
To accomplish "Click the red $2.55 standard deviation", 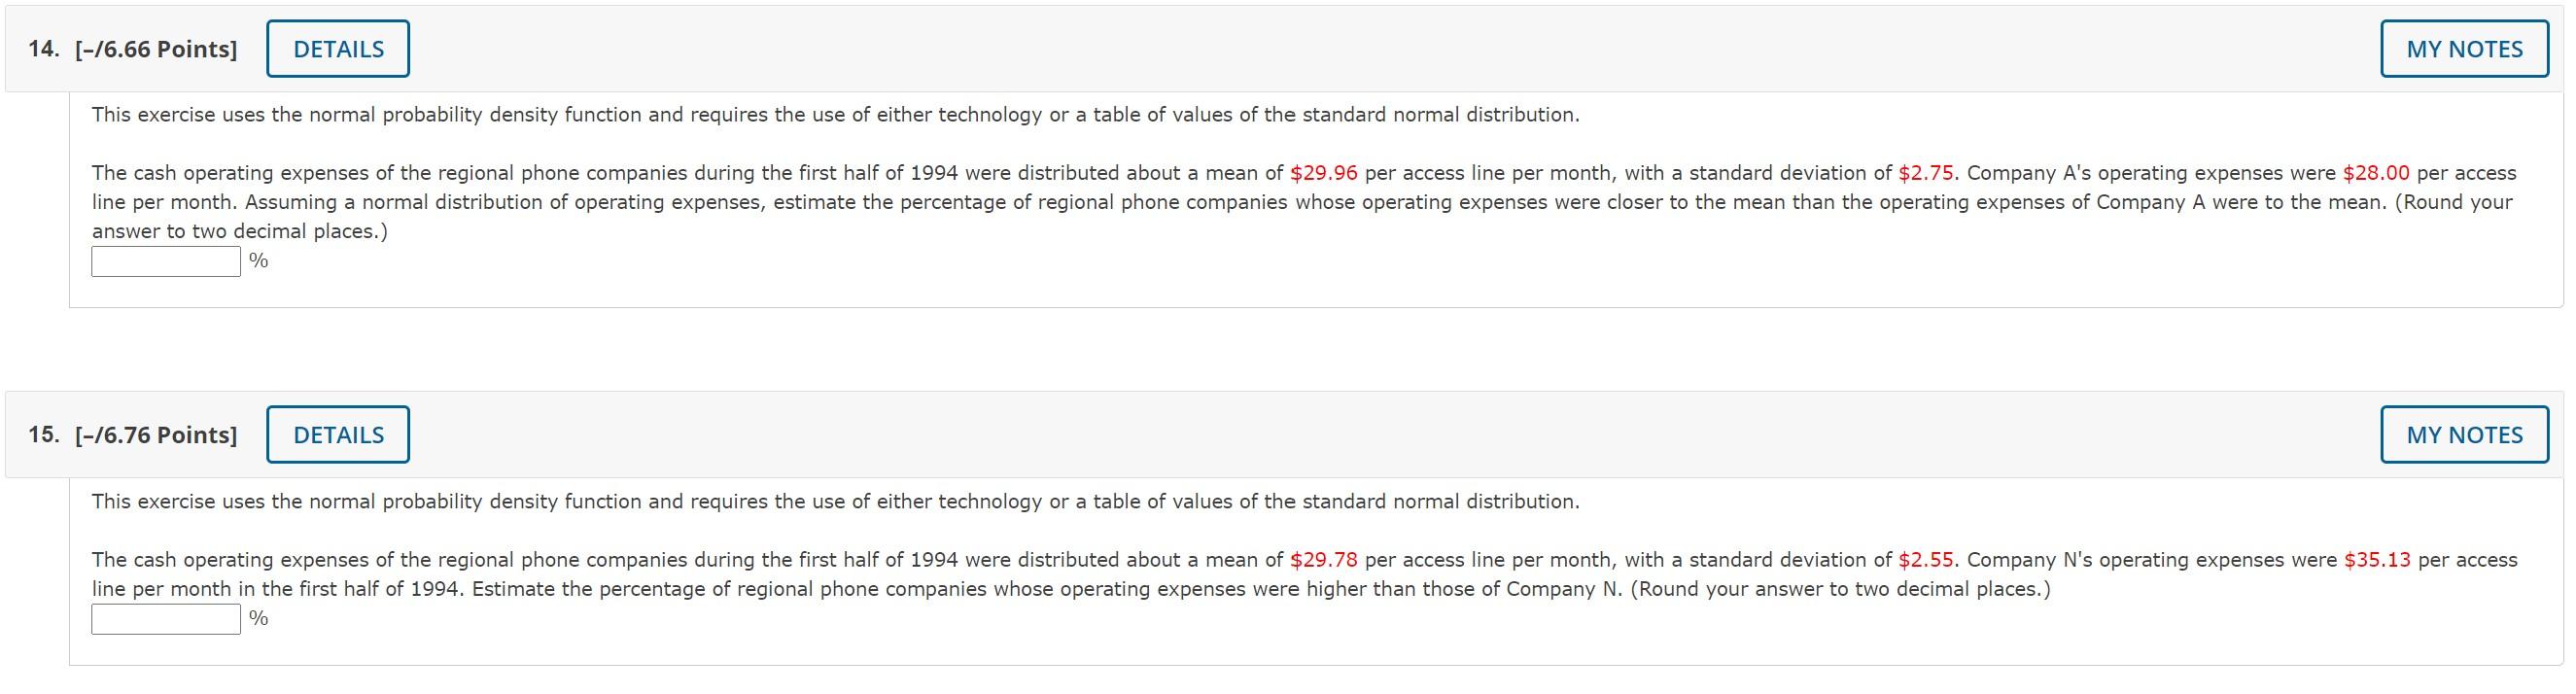I will pos(1926,560).
